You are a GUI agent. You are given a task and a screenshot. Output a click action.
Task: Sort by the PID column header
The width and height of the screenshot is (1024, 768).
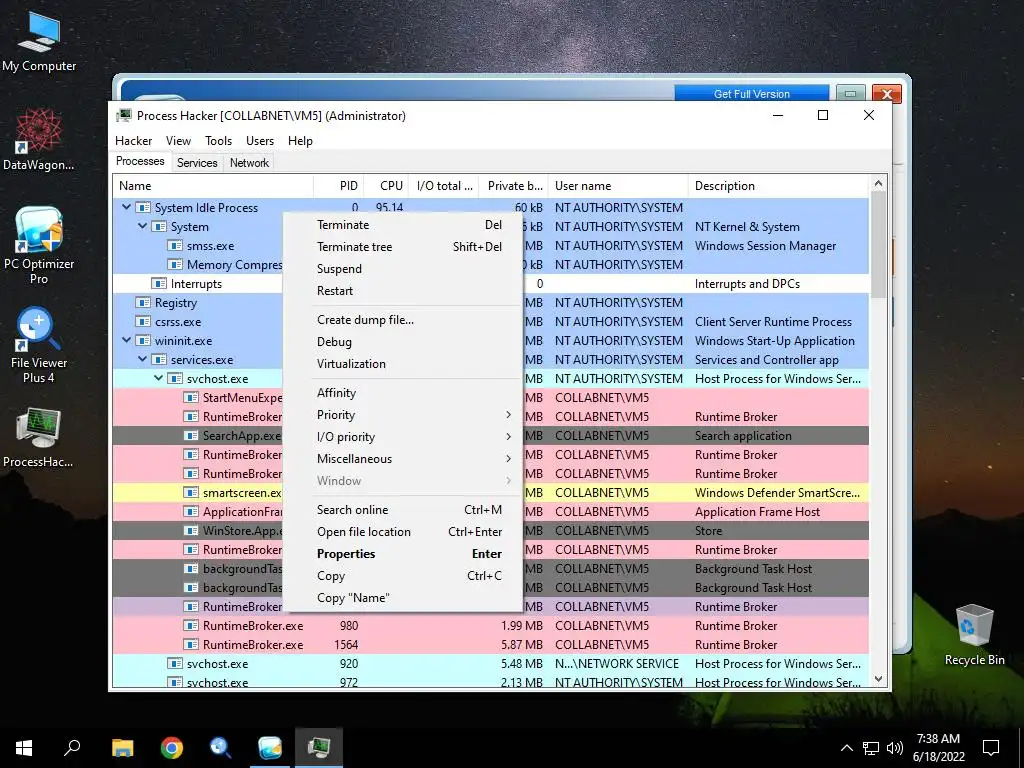pos(339,186)
